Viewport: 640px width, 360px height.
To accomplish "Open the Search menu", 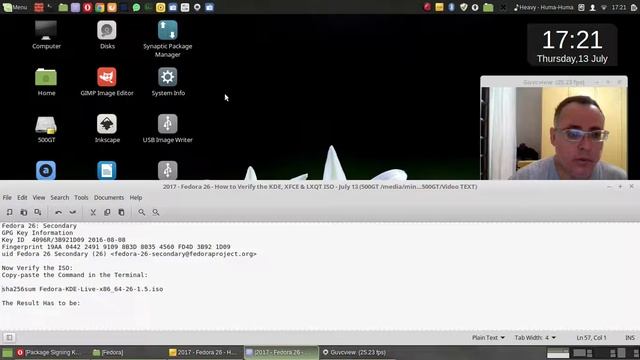I will 60,198.
